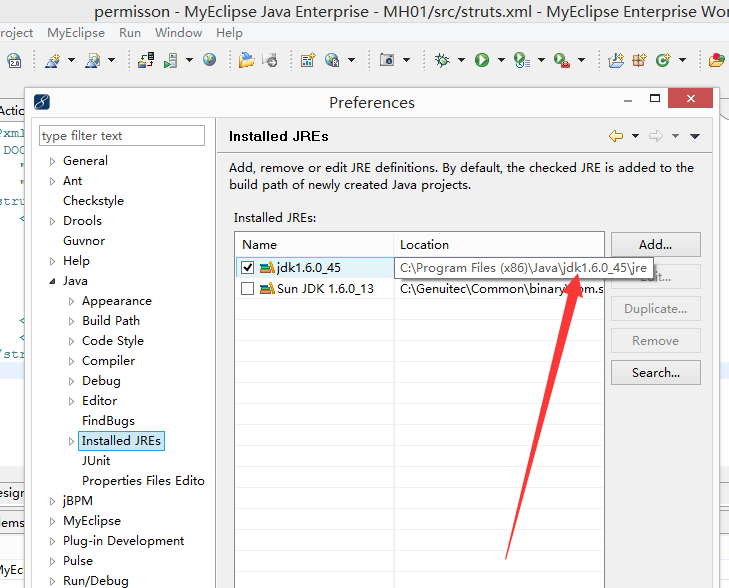Image resolution: width=729 pixels, height=588 pixels.
Task: Click the Debug bug toolbar icon
Action: 442,61
